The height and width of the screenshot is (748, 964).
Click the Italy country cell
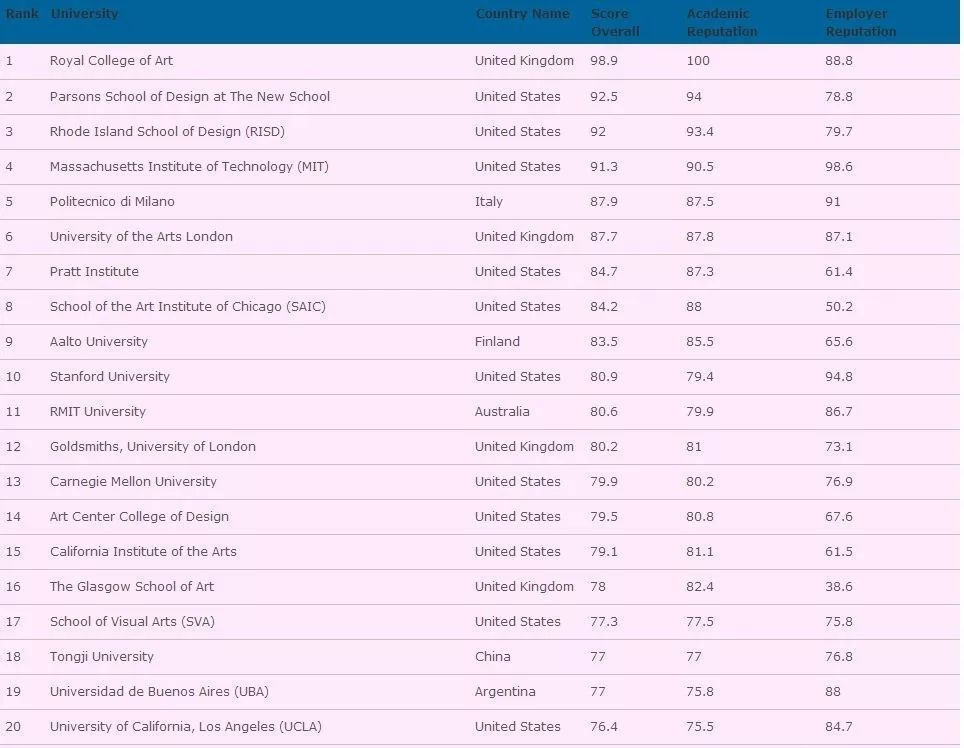click(489, 202)
